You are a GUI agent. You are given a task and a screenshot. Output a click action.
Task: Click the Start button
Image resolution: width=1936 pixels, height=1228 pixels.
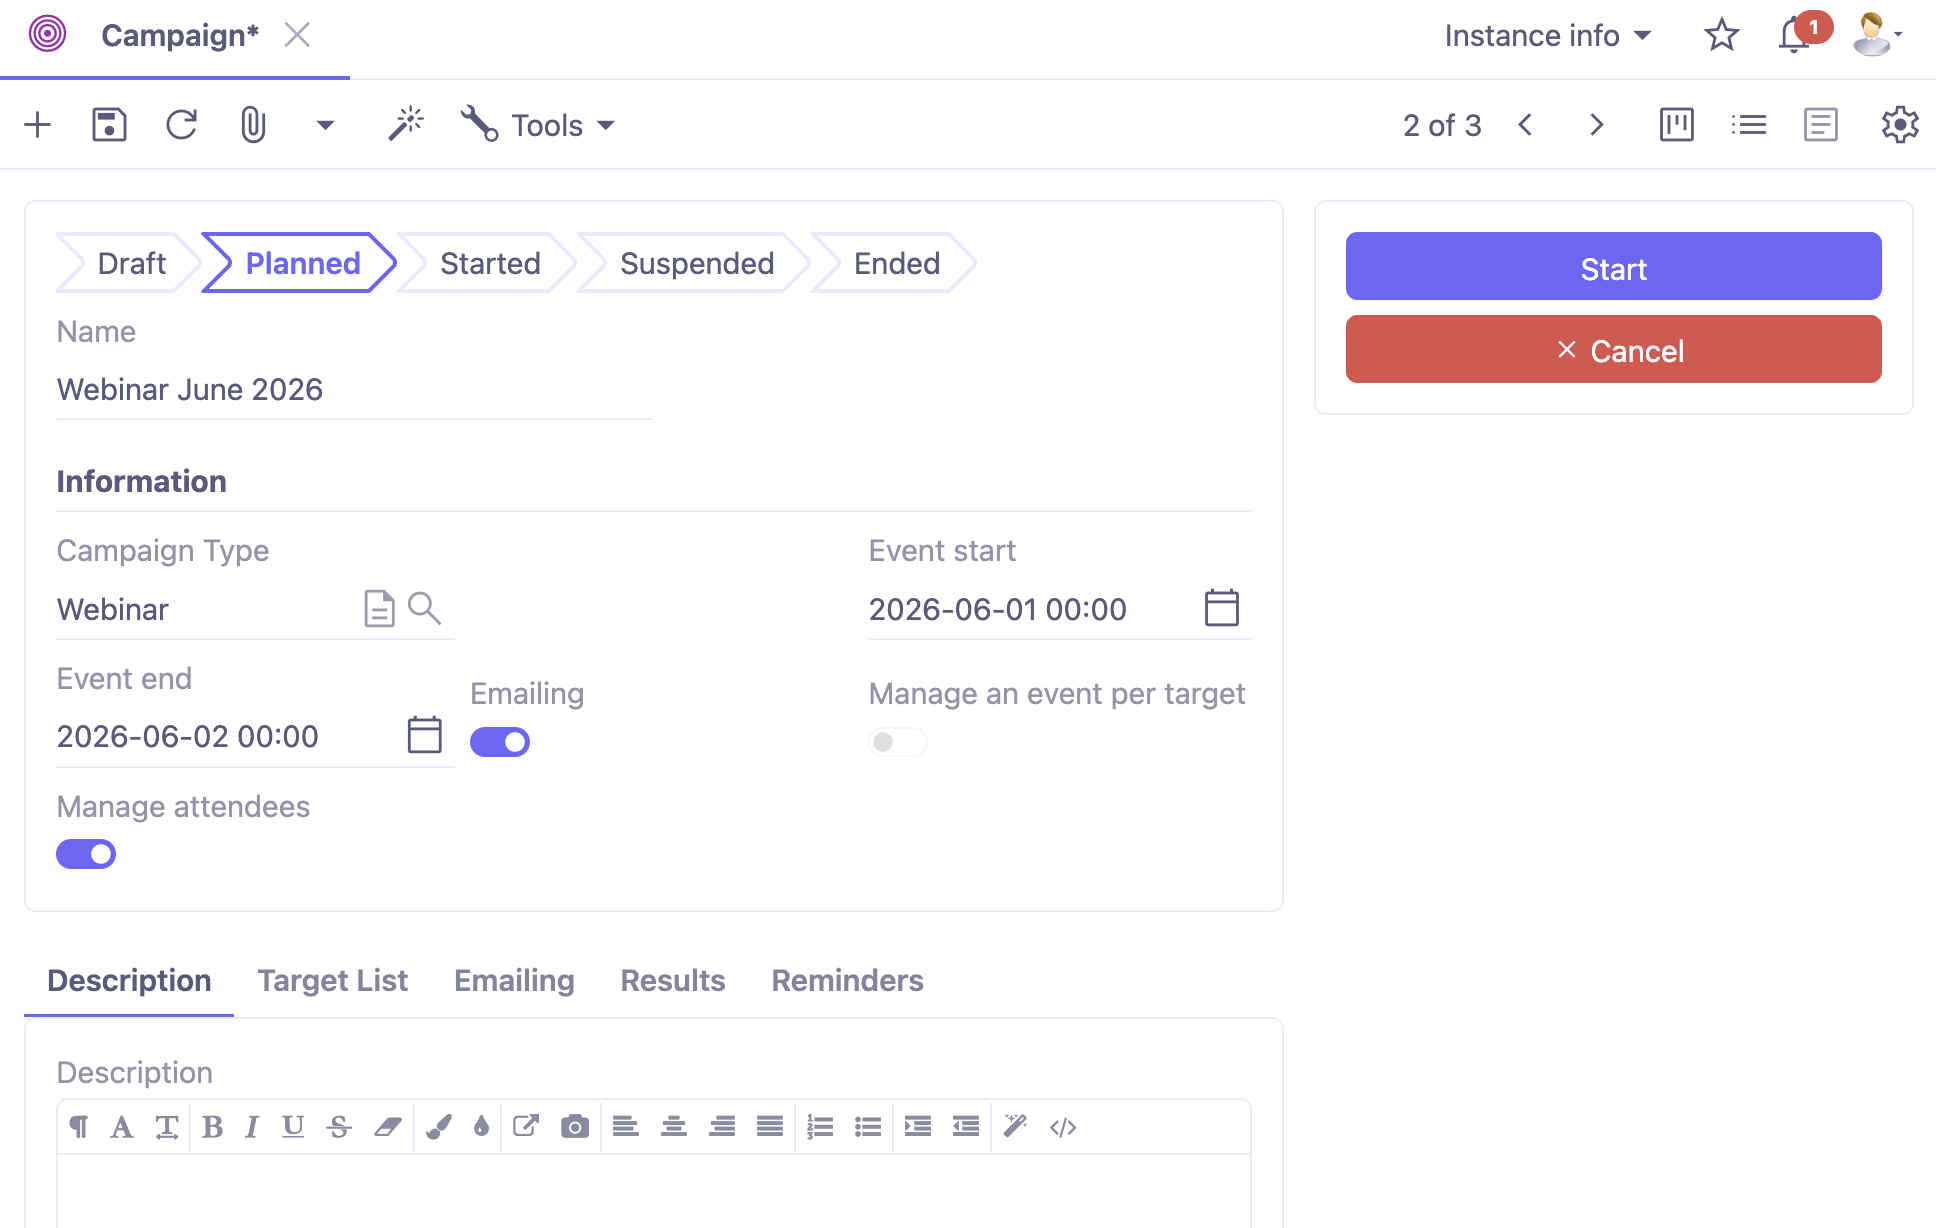1612,267
